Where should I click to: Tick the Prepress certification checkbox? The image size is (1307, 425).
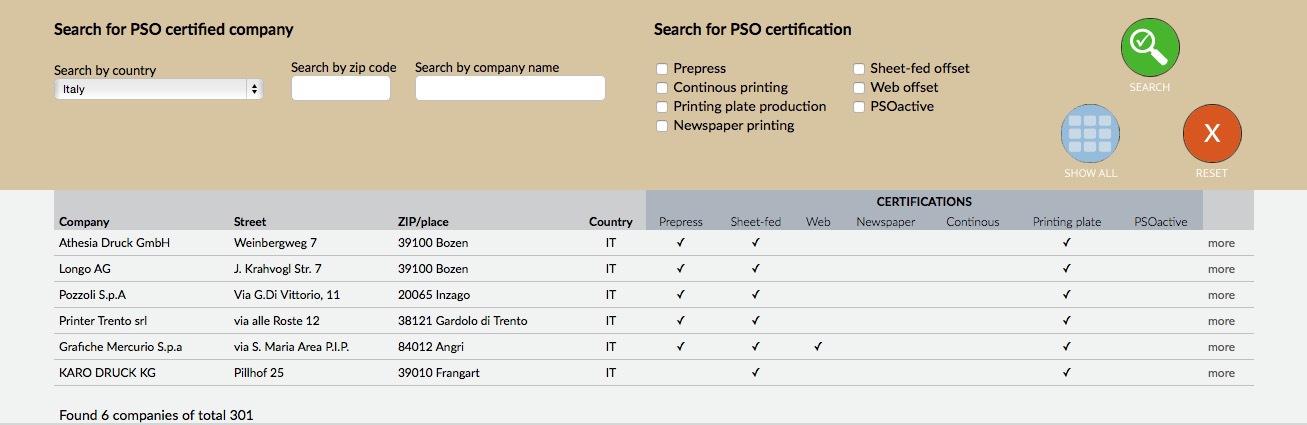(x=662, y=69)
